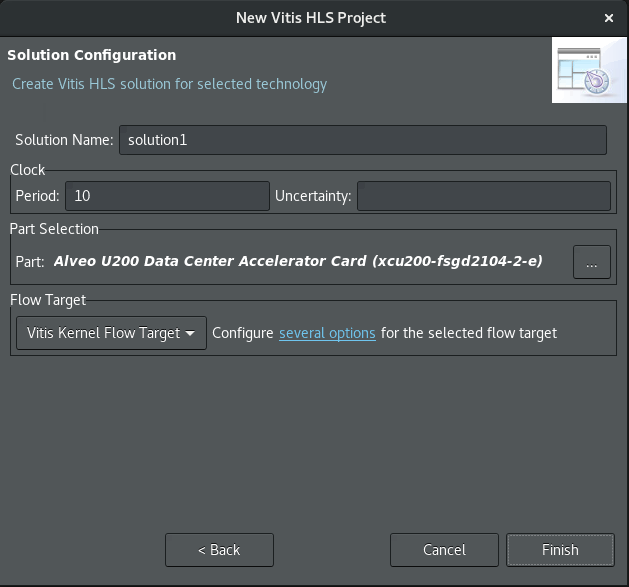Click the 'Solution Name:' label
629x587 pixels.
pos(64,141)
